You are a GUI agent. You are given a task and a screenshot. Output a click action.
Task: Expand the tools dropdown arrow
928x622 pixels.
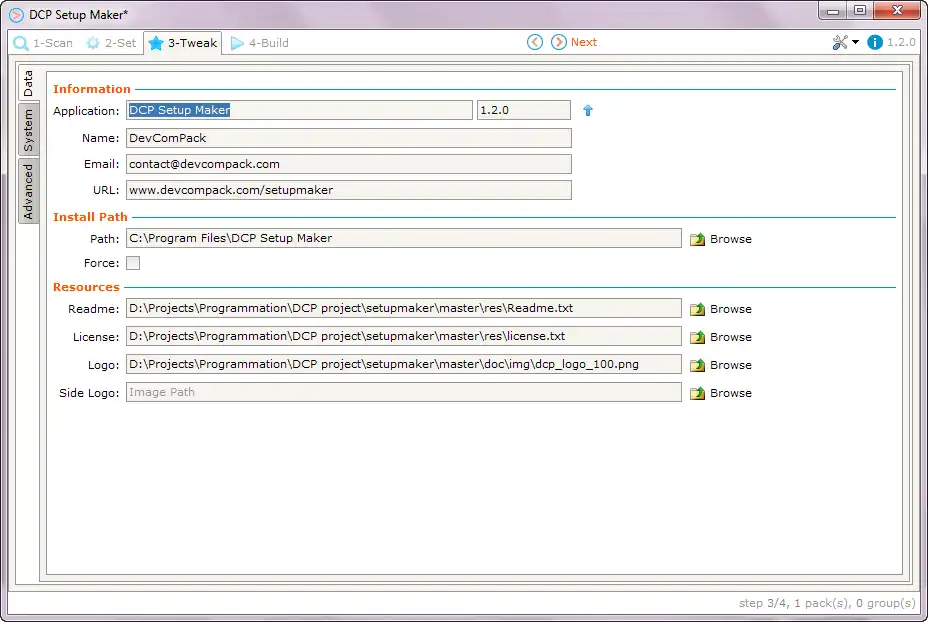click(855, 42)
